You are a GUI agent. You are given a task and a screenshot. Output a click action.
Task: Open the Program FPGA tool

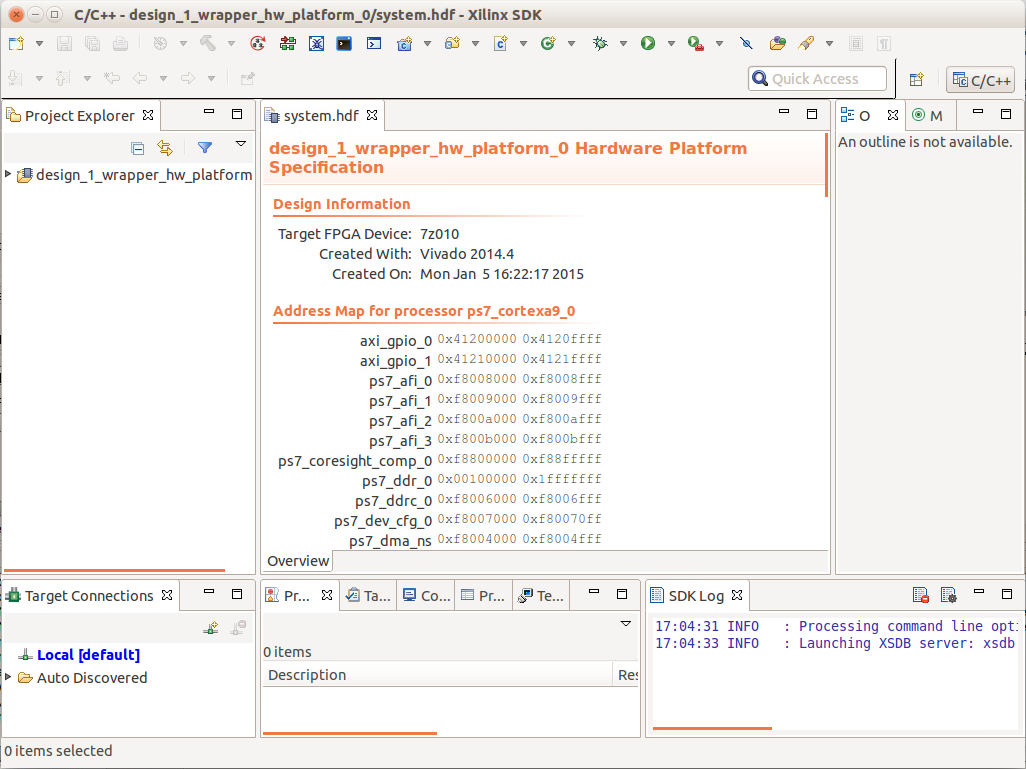287,44
